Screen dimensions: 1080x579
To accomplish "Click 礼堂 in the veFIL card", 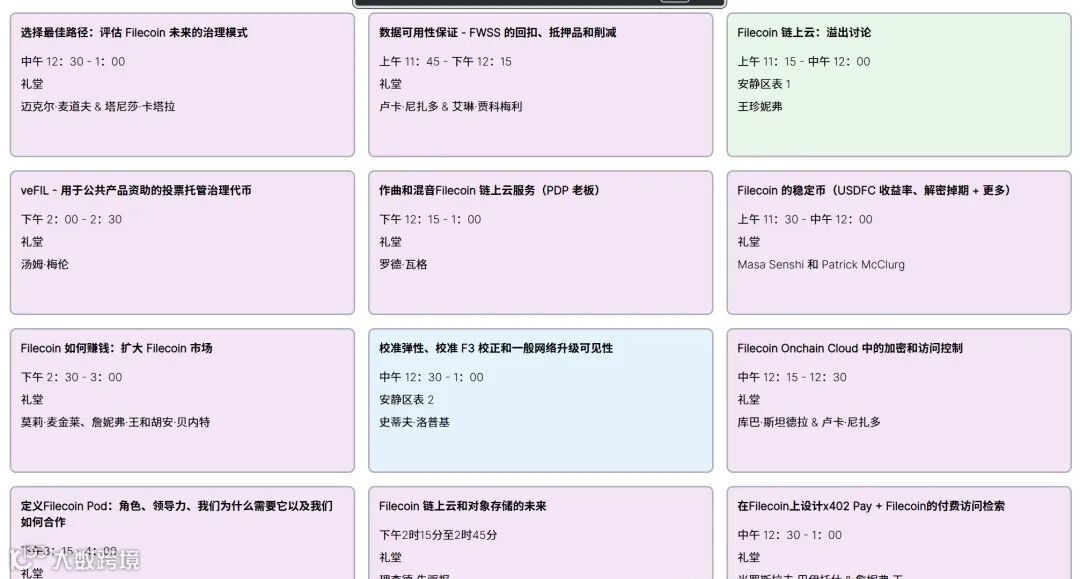I will tap(32, 241).
